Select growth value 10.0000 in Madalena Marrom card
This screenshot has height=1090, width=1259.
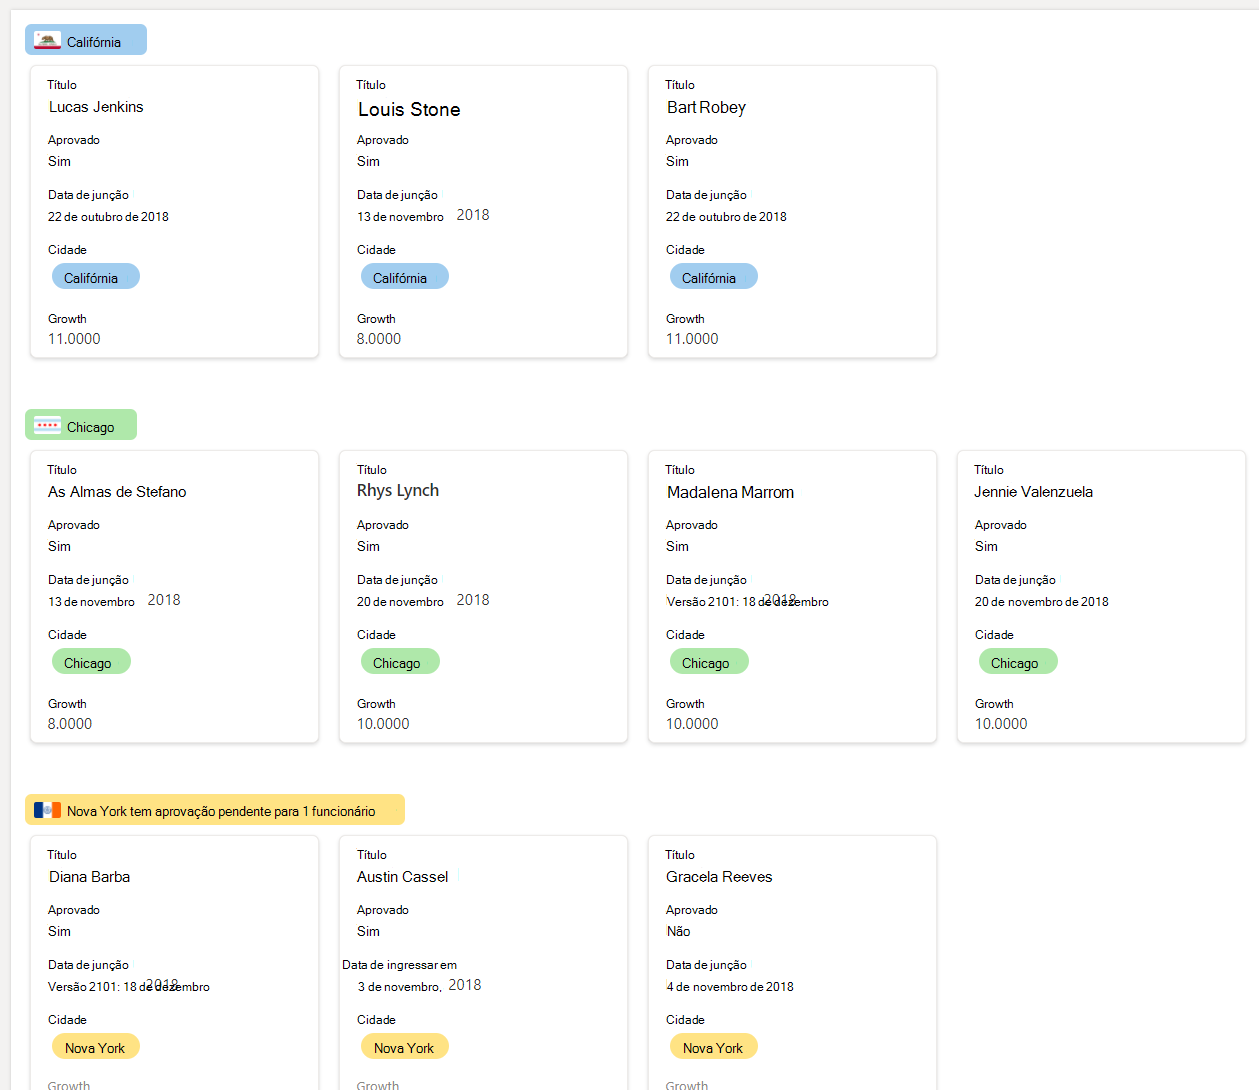[x=692, y=724]
